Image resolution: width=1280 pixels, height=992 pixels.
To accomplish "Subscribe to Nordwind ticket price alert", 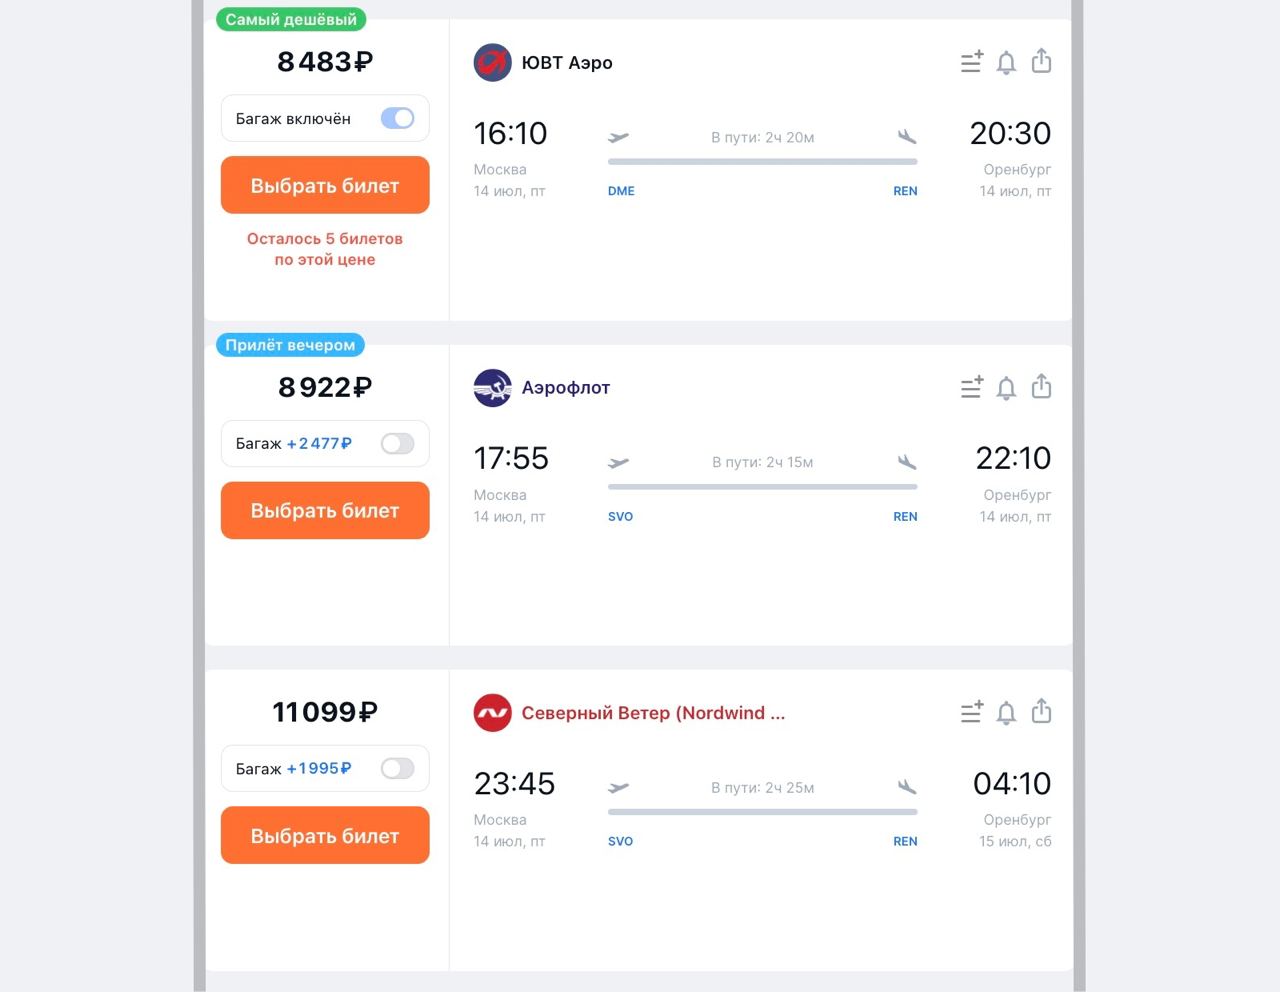I will pyautogui.click(x=1006, y=713).
